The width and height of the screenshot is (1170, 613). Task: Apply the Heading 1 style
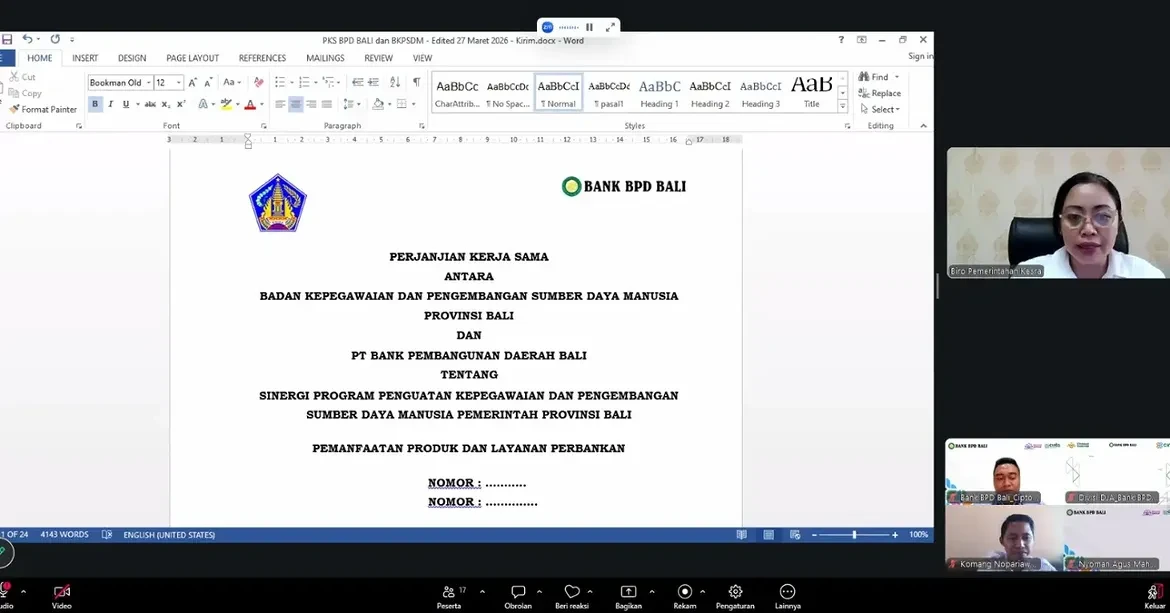click(x=660, y=92)
